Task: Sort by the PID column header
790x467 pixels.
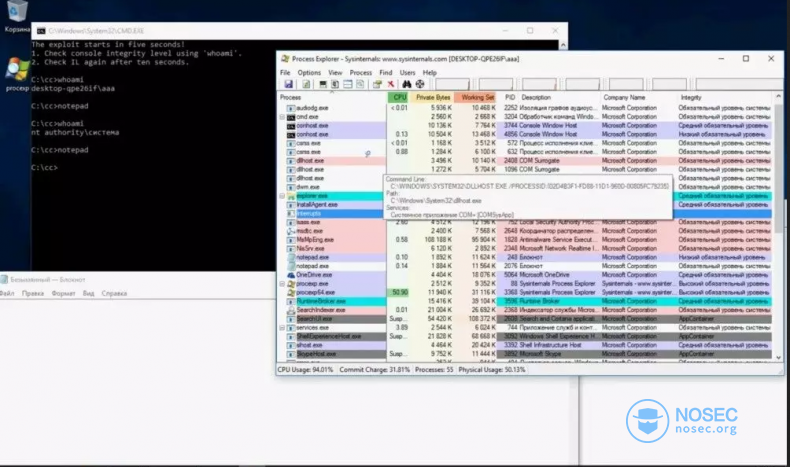Action: point(509,97)
